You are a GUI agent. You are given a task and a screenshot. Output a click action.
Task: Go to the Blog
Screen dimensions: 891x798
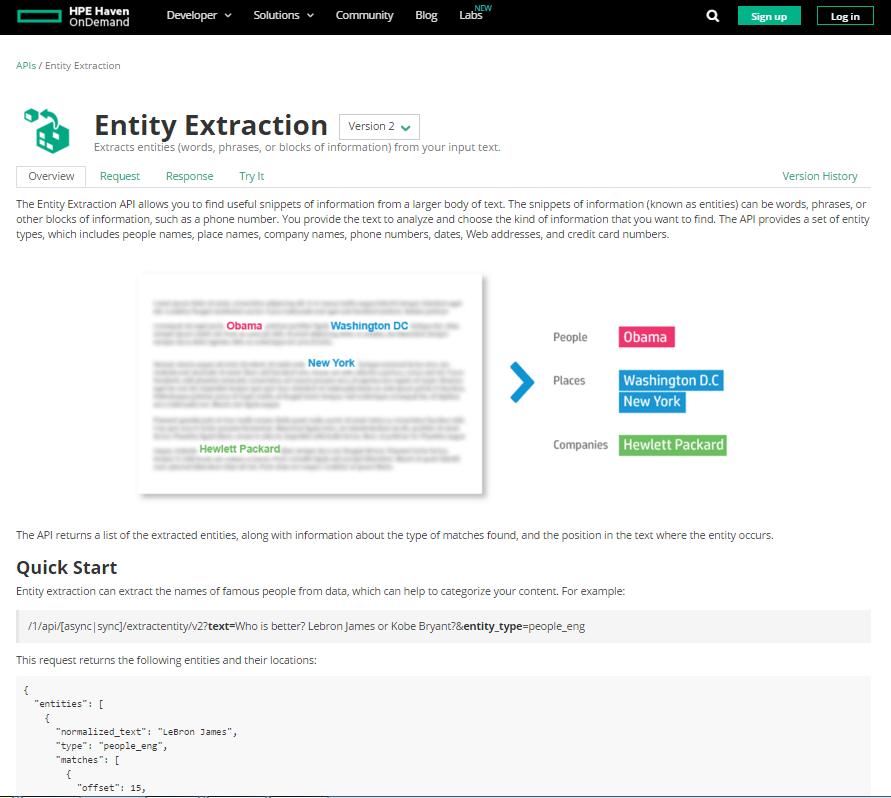(426, 15)
